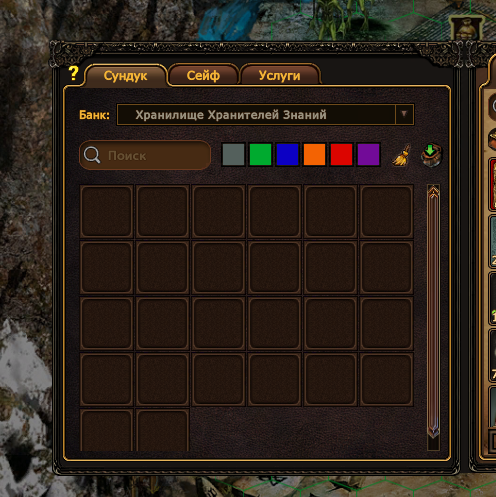
Task: Click the yellow question mark help icon
Action: [73, 73]
